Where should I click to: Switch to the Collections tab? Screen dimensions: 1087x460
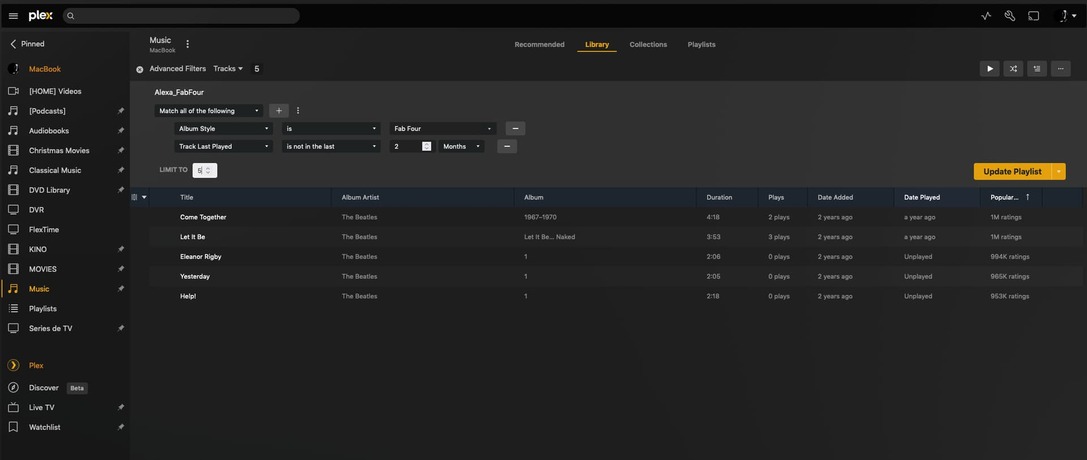[648, 44]
